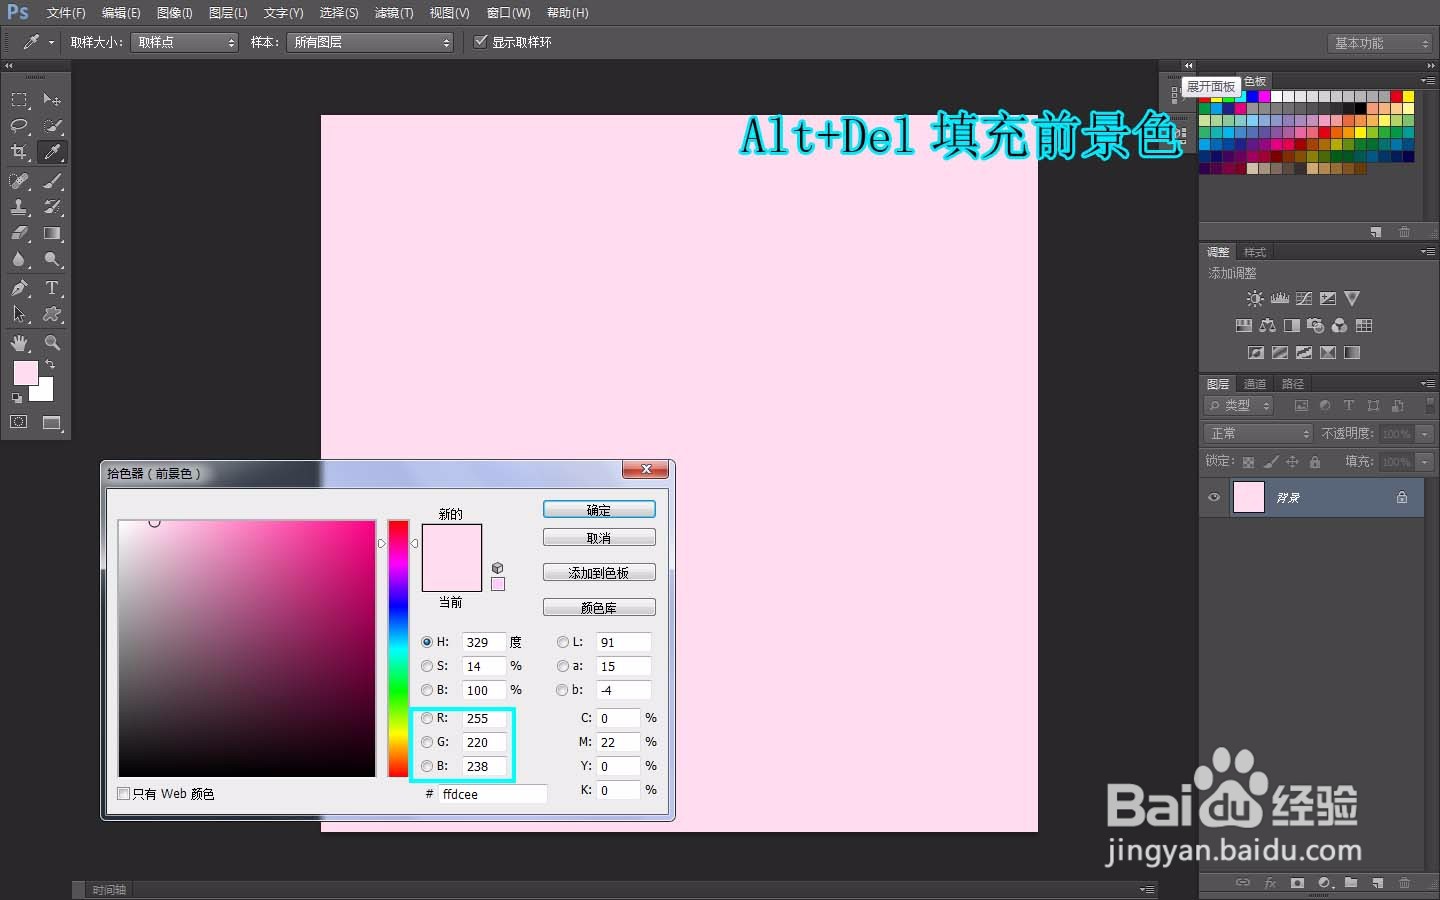The height and width of the screenshot is (900, 1440).
Task: Open the 滤镜 menu
Action: [x=392, y=13]
